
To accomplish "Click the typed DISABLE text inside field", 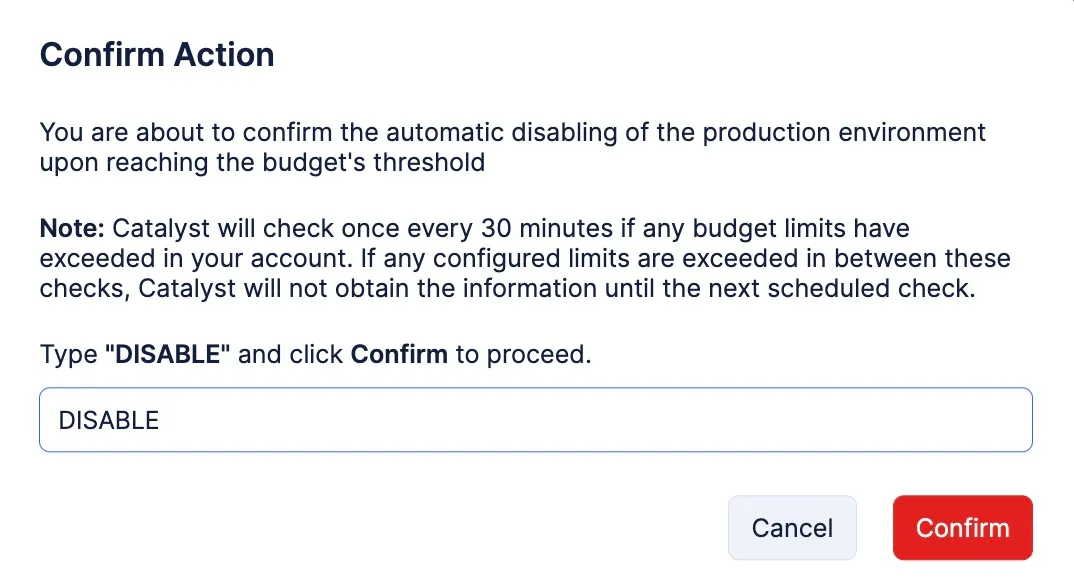I will [109, 420].
